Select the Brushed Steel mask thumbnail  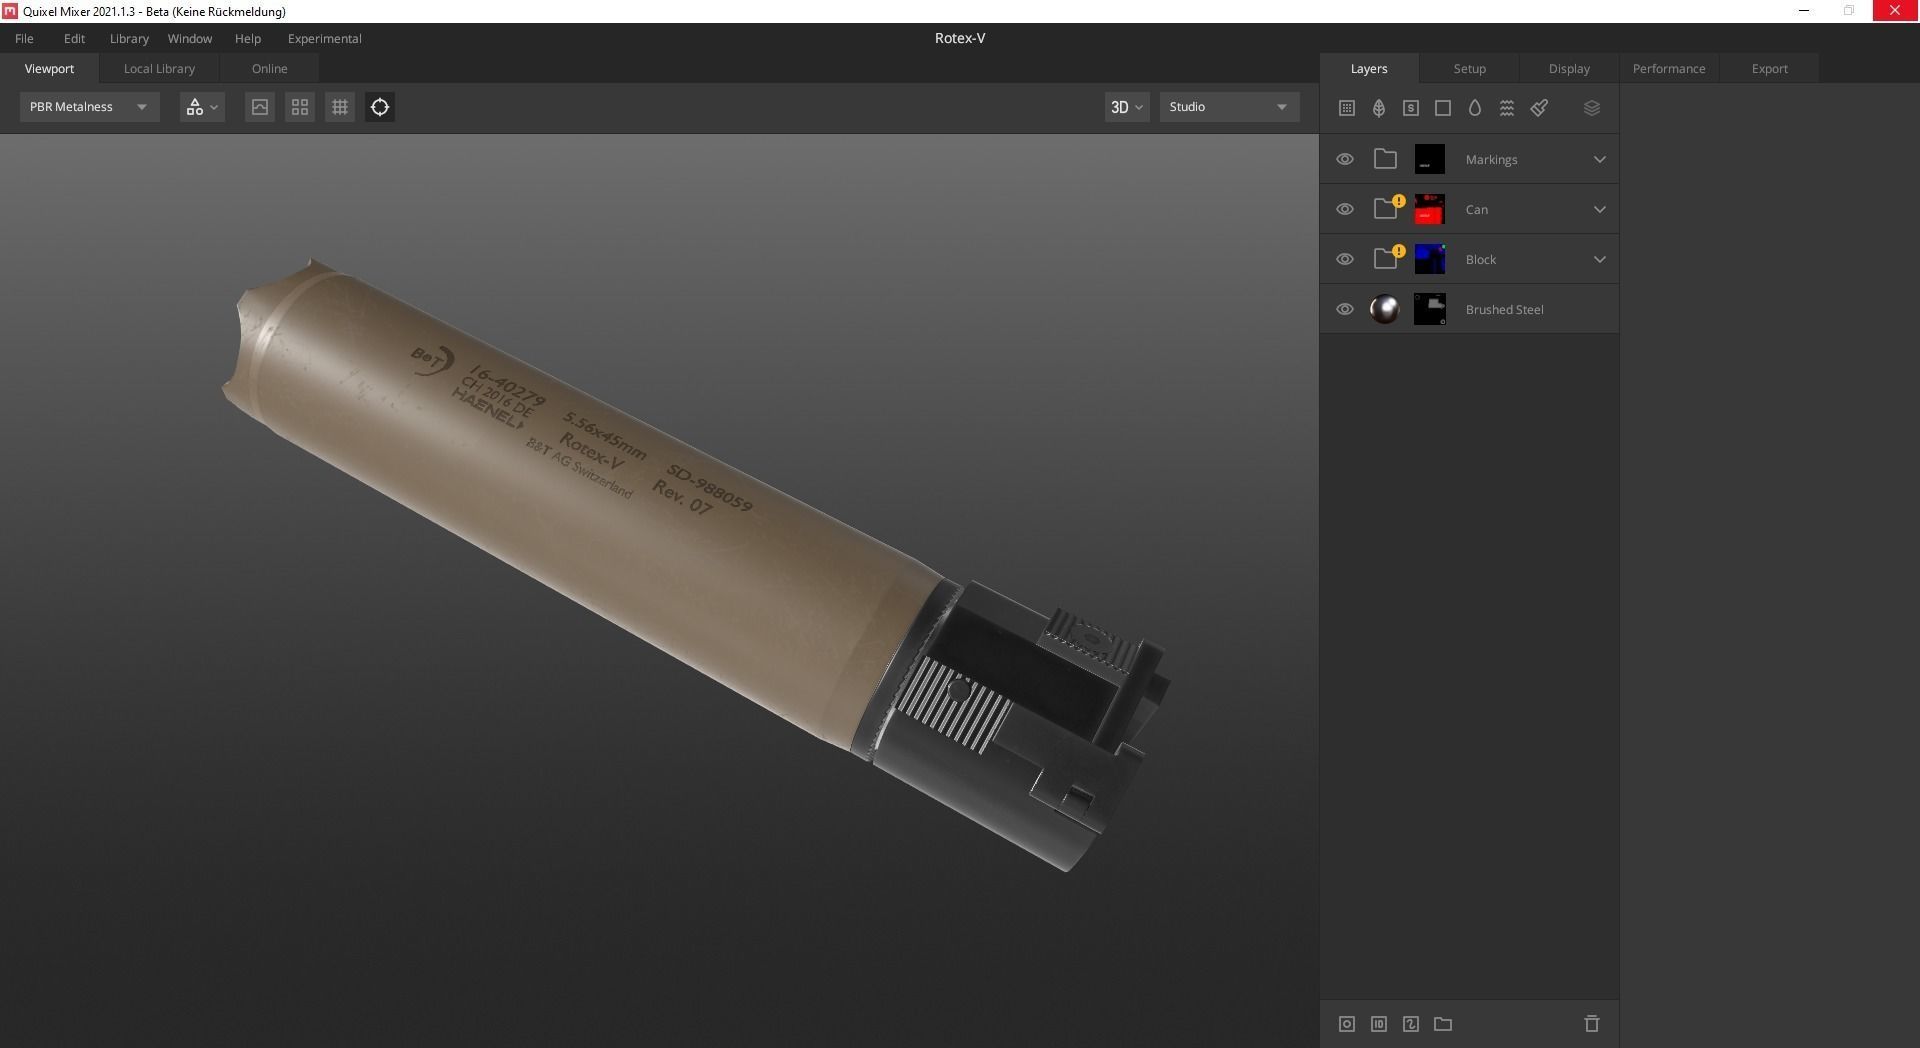click(1430, 309)
